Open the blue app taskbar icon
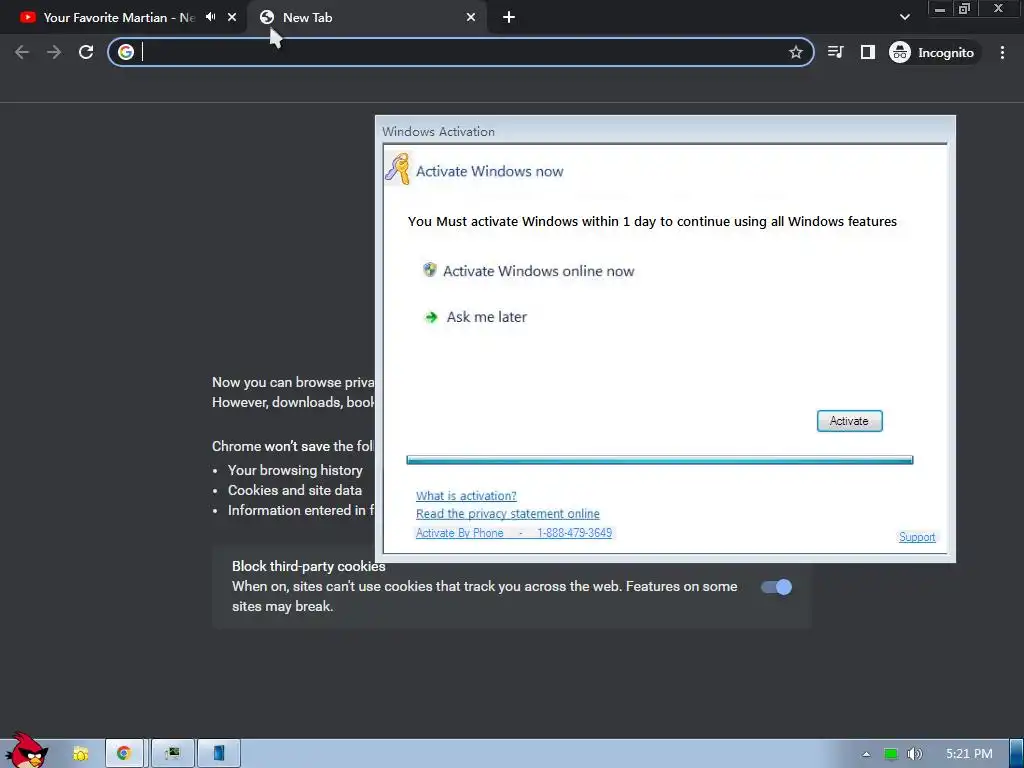The width and height of the screenshot is (1024, 768). click(x=219, y=754)
